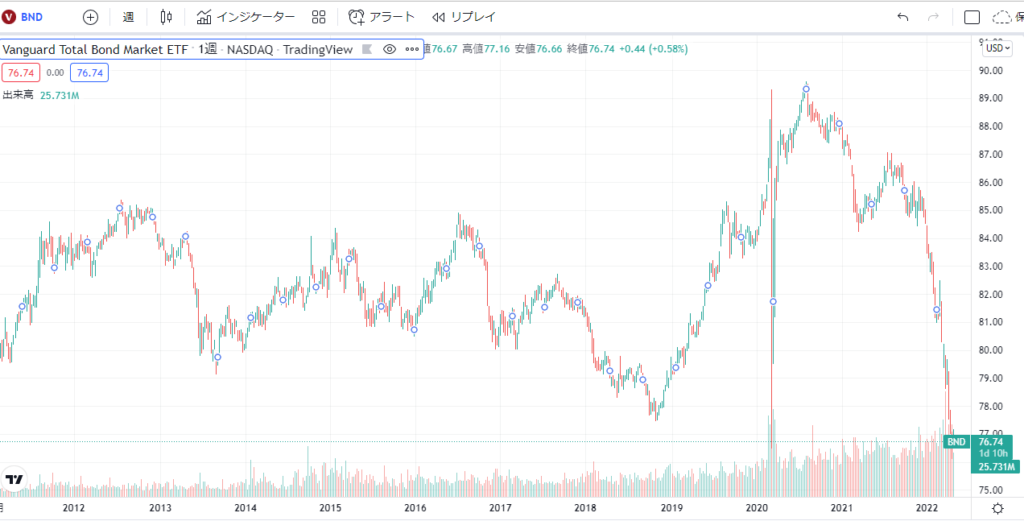Screen dimensions: 1024x521
Task: Click the TradingView logo on the chart
Action: (x=14, y=479)
